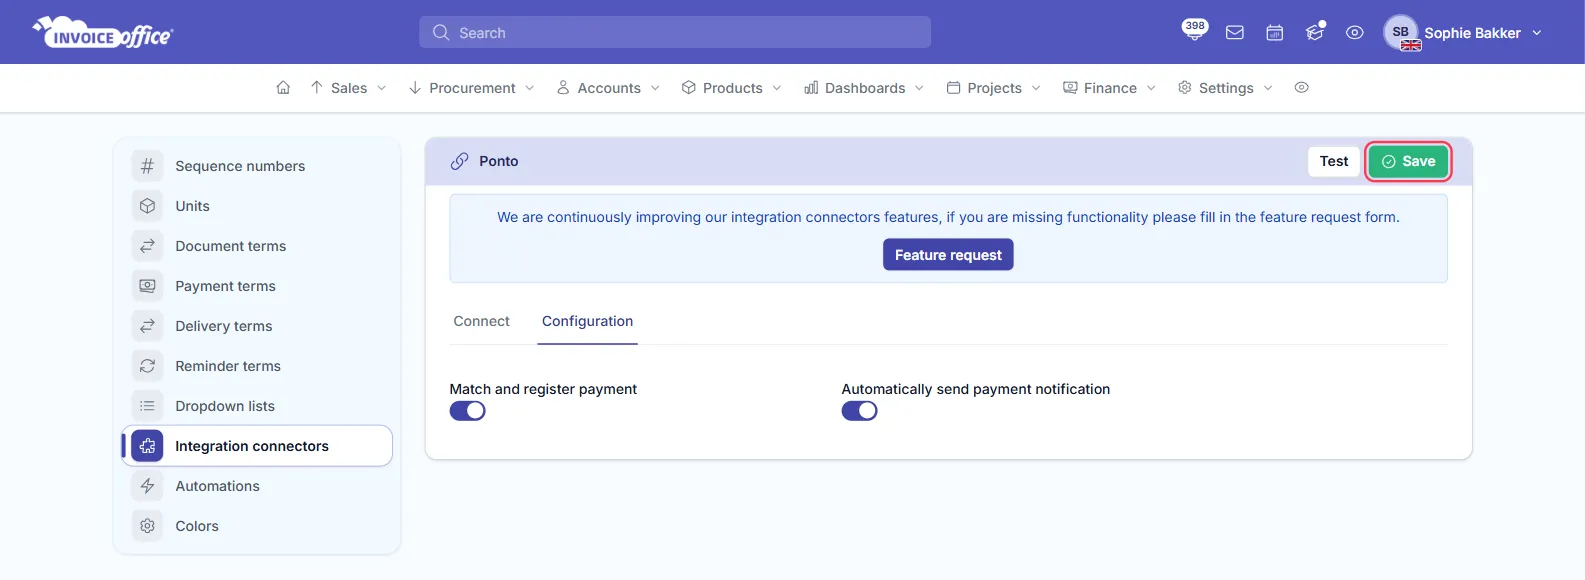Screen dimensions: 1585x580
Task: Toggle Match and register payment switch
Action: [x=467, y=411]
